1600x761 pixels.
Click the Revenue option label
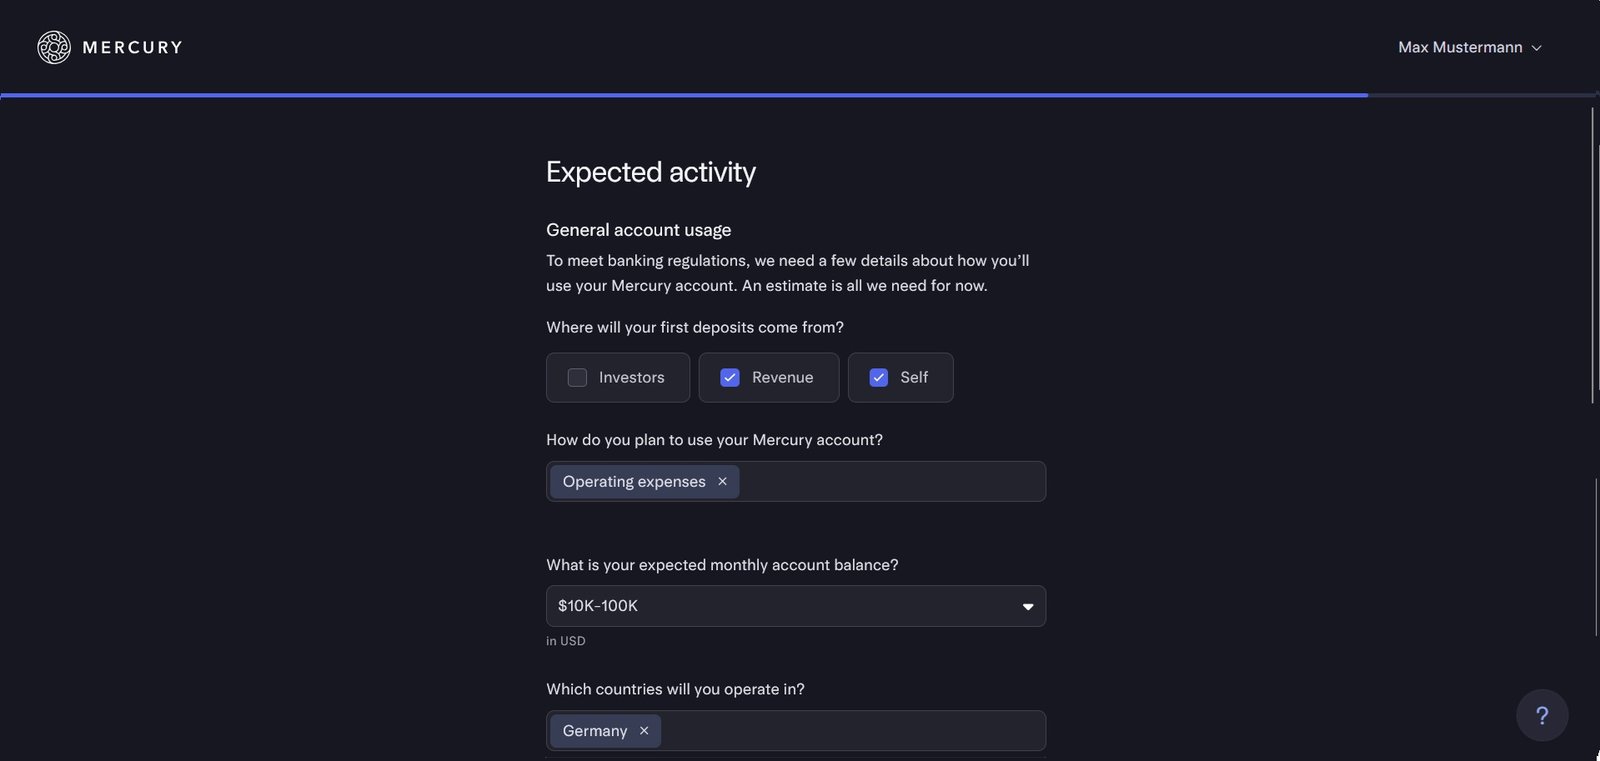tap(782, 377)
